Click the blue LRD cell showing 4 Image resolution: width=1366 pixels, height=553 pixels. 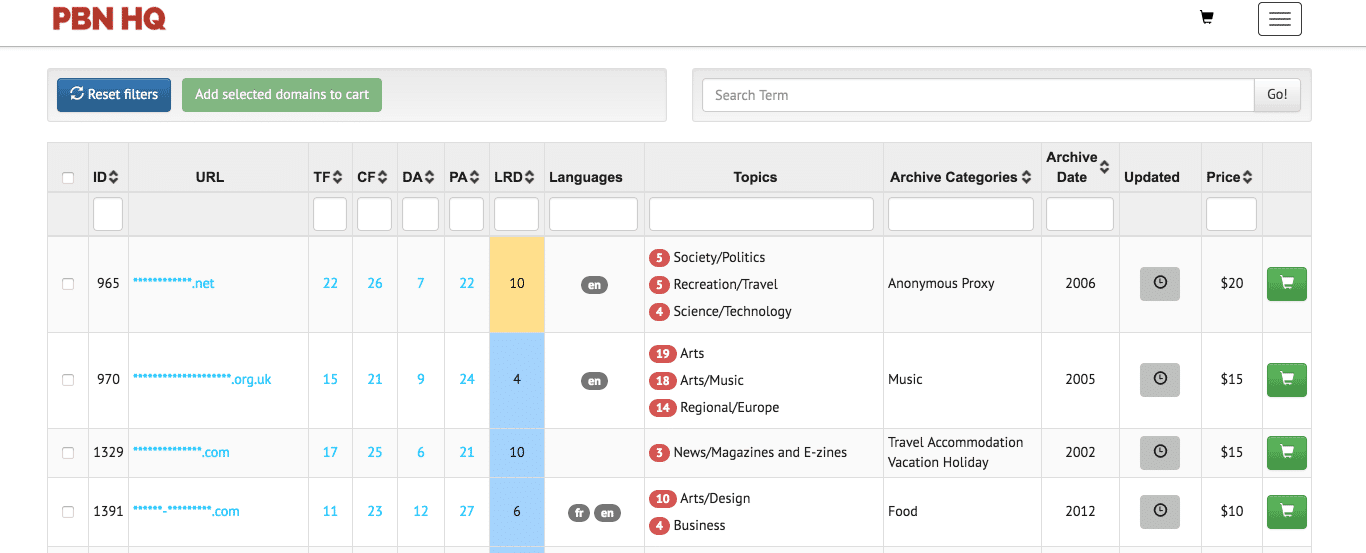point(517,380)
